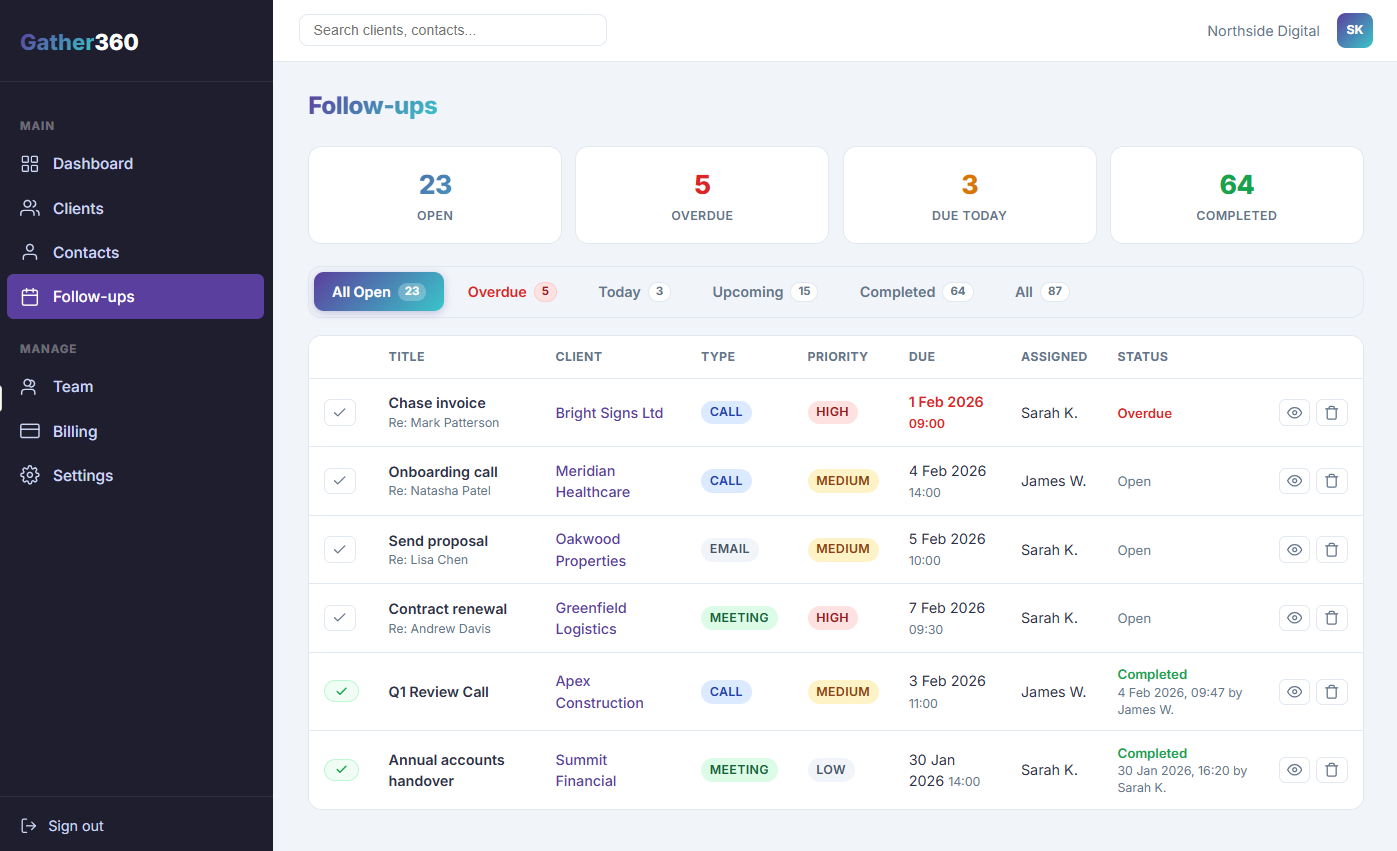
Task: Click the Follow-ups calendar icon
Action: 29,296
